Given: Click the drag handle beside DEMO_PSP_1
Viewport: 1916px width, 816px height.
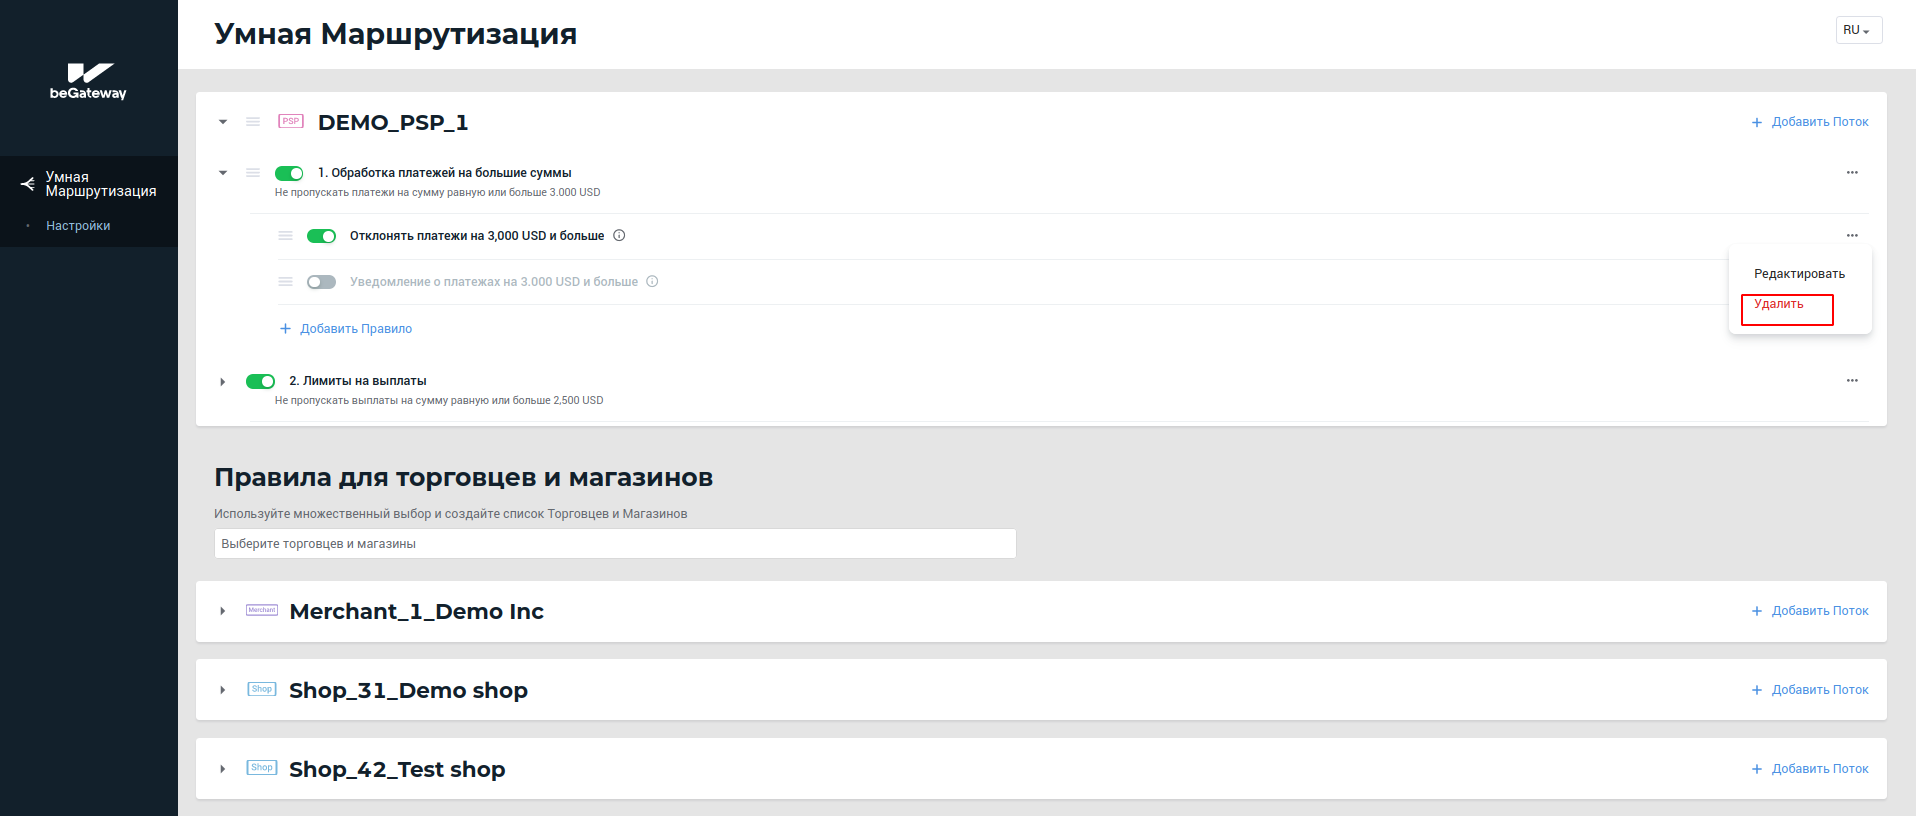Looking at the screenshot, I should pos(253,122).
